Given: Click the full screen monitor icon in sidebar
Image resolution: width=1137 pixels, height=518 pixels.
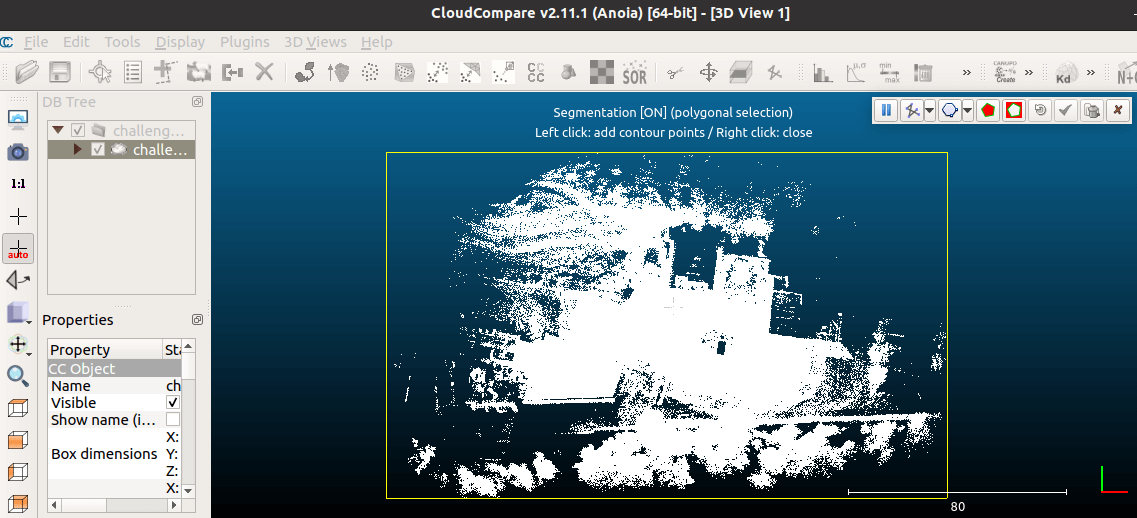Looking at the screenshot, I should [x=17, y=119].
